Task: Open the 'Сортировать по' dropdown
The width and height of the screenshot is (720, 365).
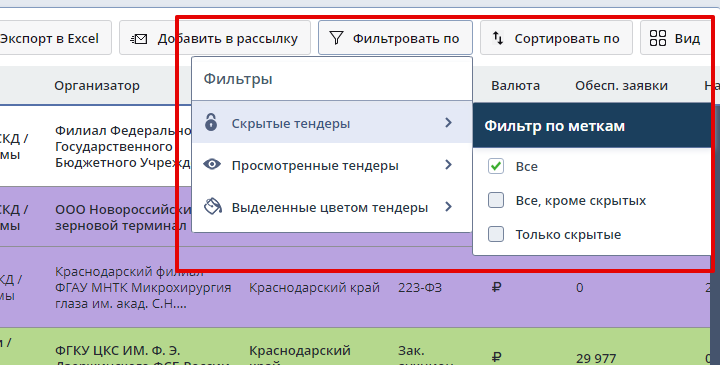Action: coord(556,38)
